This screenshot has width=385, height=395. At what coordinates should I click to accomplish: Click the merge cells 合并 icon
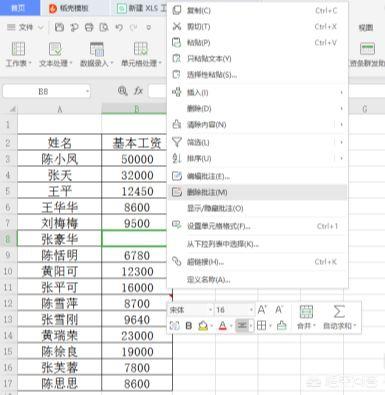306,312
